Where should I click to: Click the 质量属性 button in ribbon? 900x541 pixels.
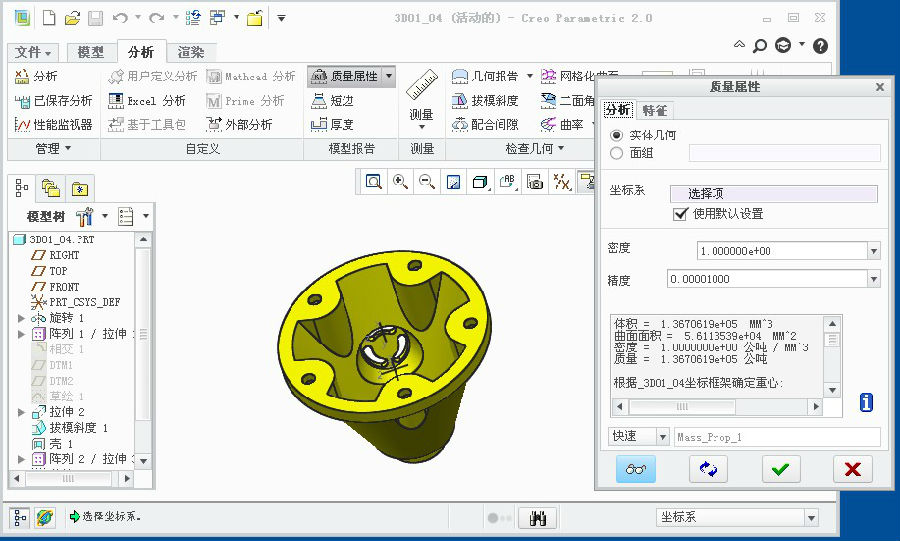point(344,76)
